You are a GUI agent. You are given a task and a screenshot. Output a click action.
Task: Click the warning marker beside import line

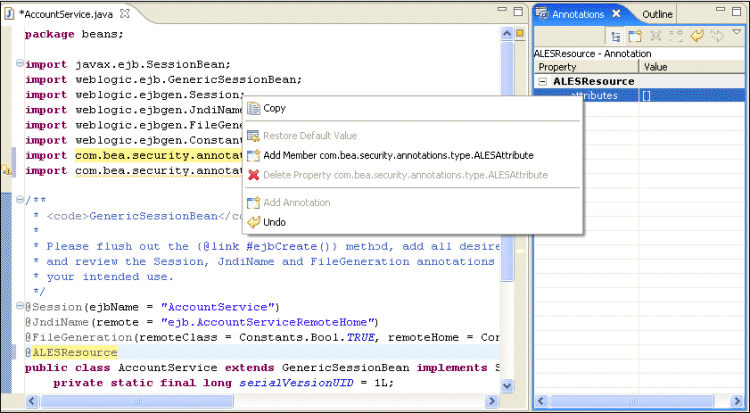6,169
